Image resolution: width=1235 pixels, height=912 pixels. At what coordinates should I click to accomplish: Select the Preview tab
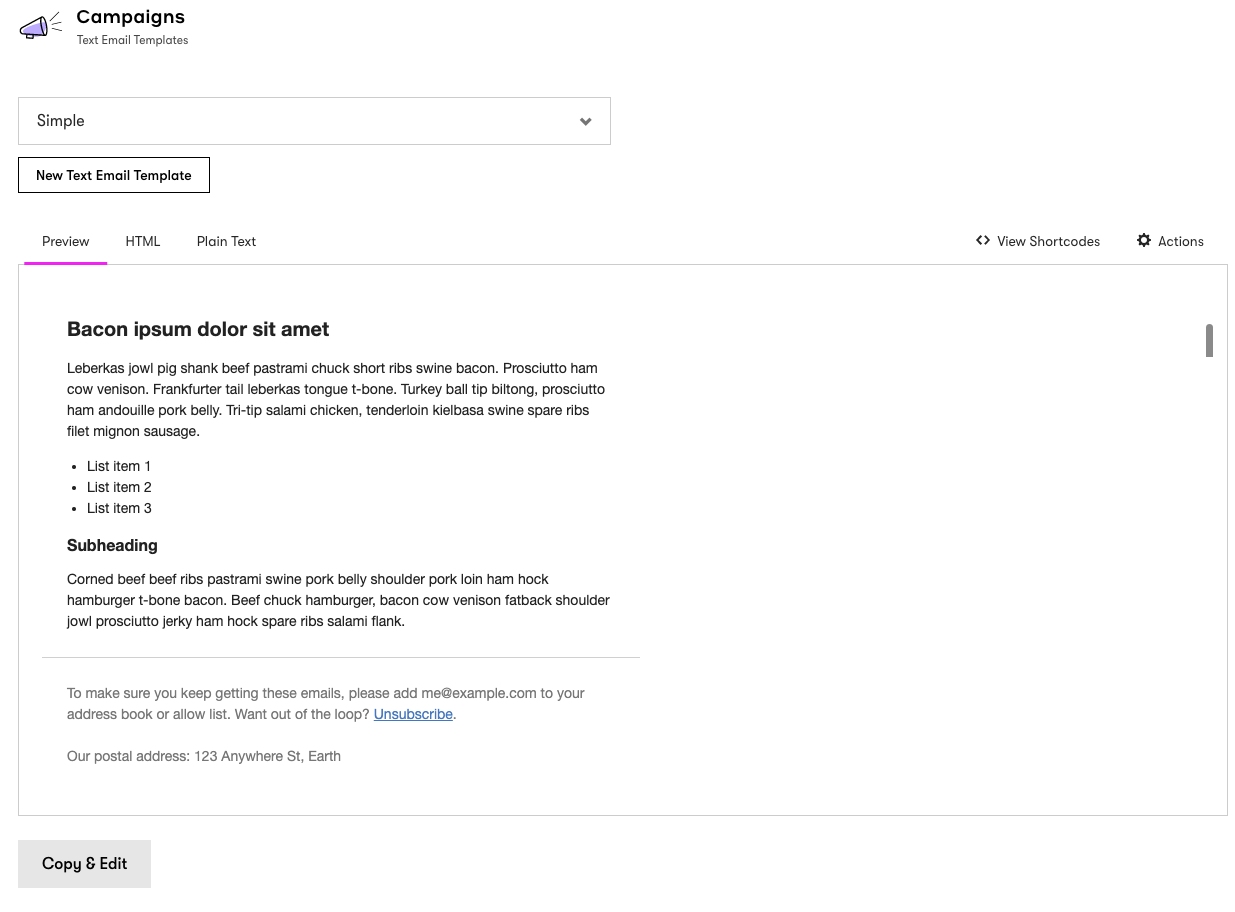click(65, 241)
